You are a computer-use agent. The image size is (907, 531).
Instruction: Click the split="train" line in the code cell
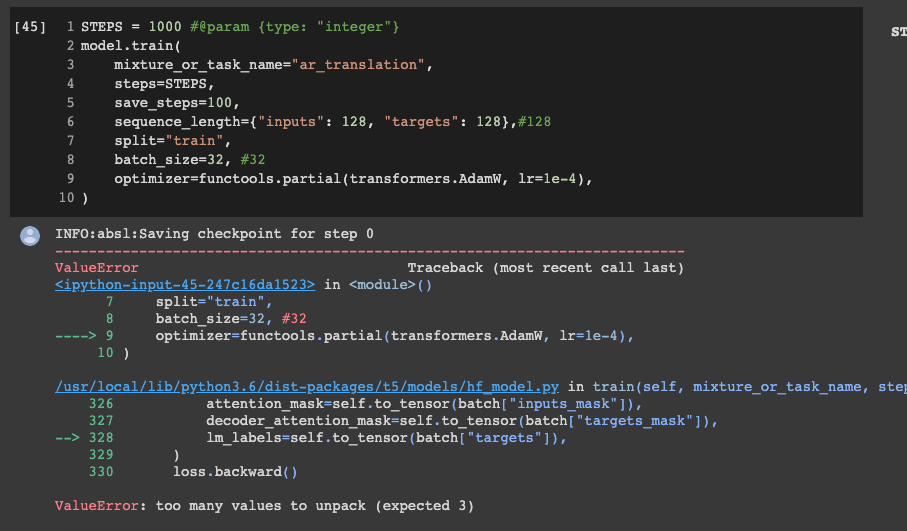(172, 141)
